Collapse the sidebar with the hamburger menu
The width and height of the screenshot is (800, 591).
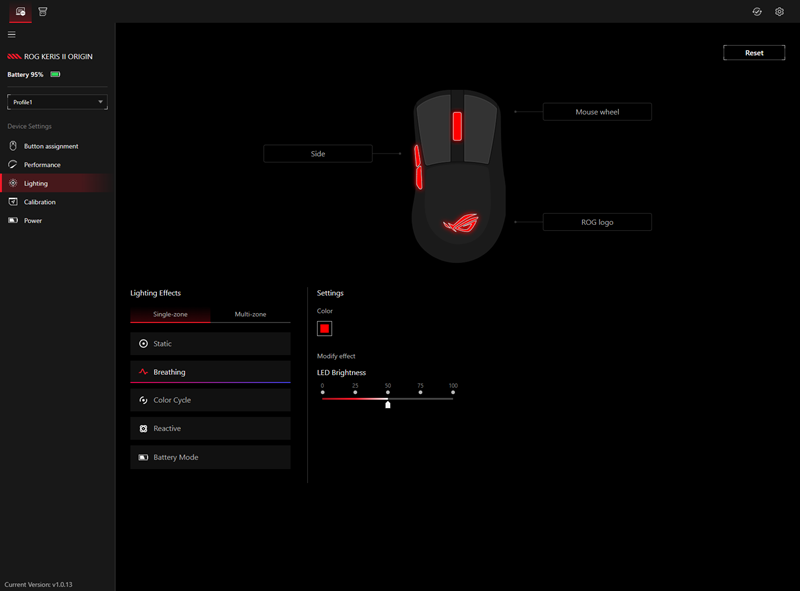[x=12, y=34]
